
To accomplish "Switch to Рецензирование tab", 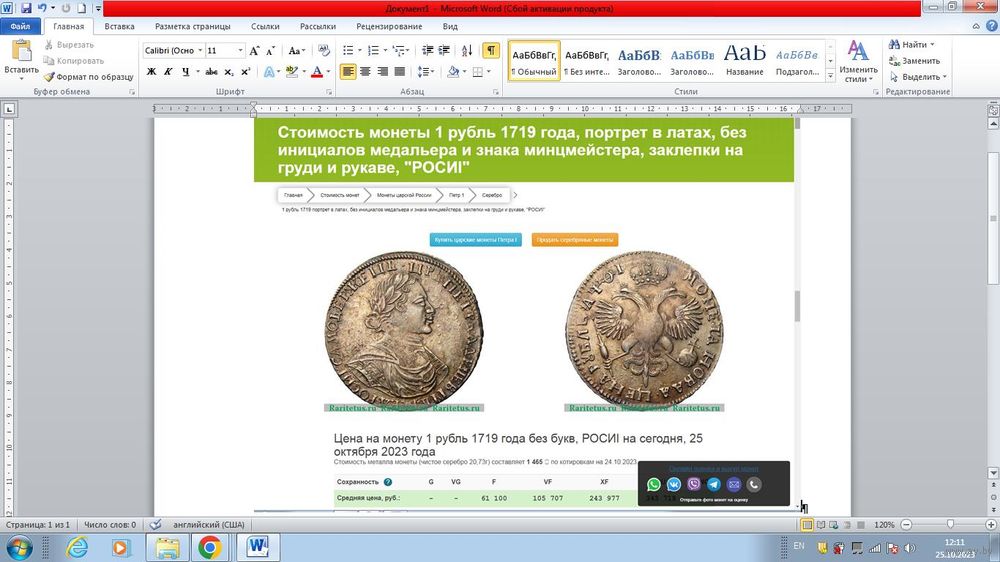I will 389,26.
